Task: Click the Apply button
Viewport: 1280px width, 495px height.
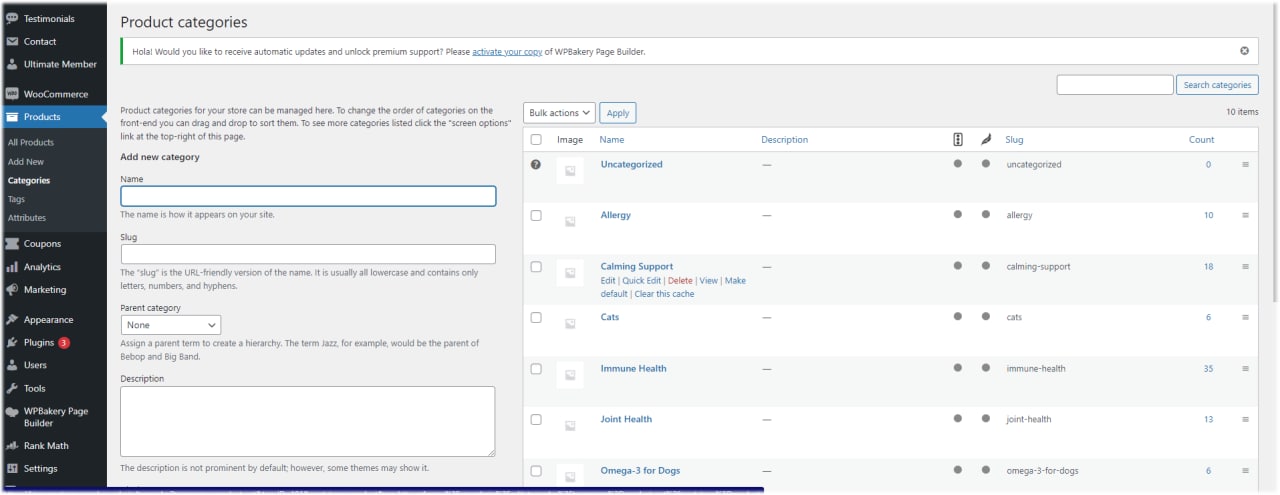Action: pos(618,113)
